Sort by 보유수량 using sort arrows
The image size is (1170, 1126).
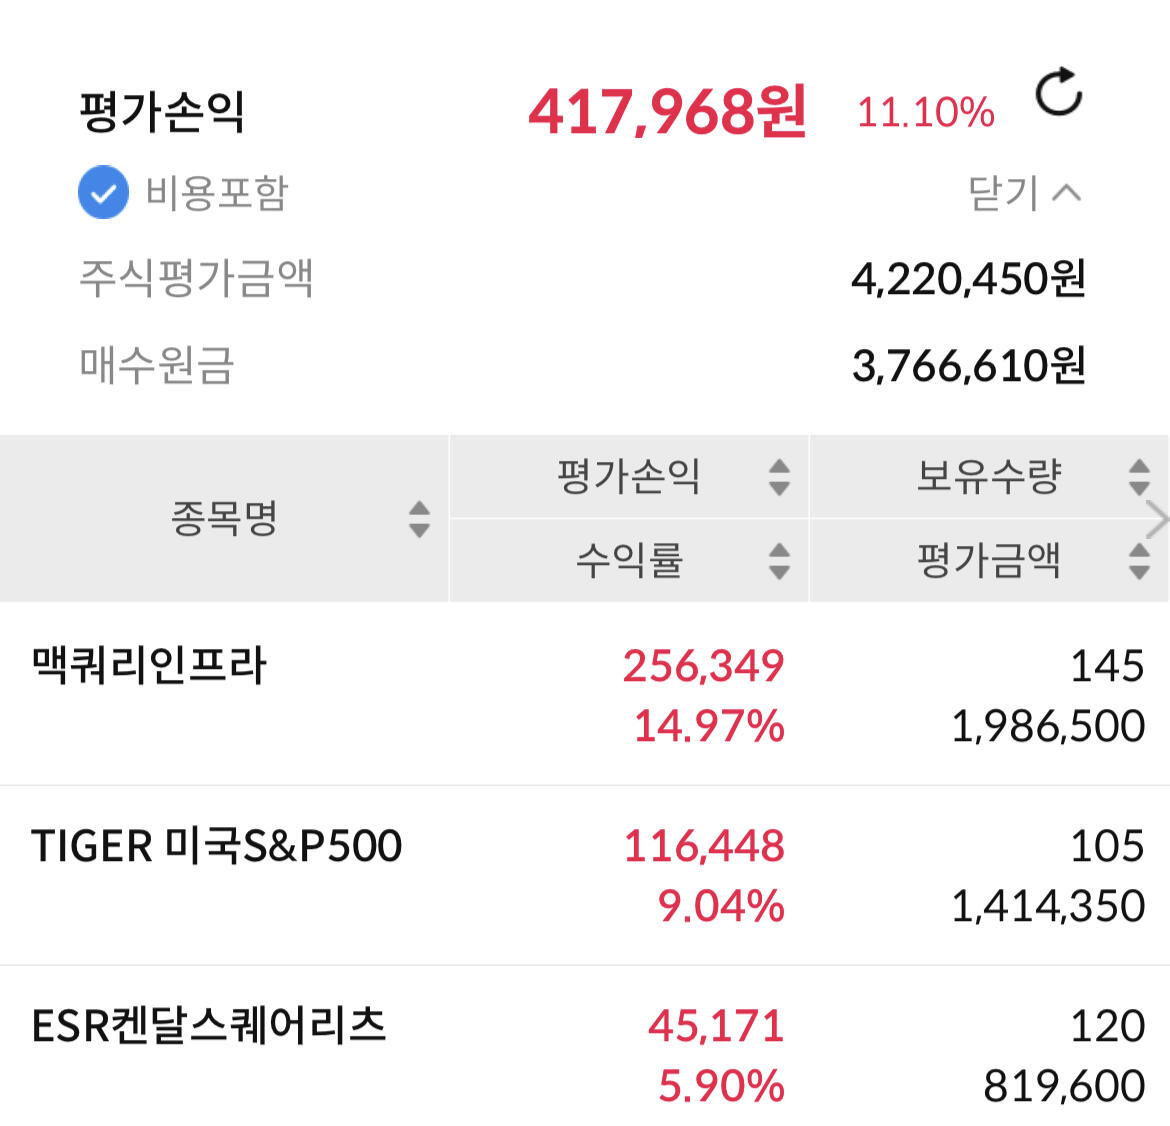(x=1139, y=477)
